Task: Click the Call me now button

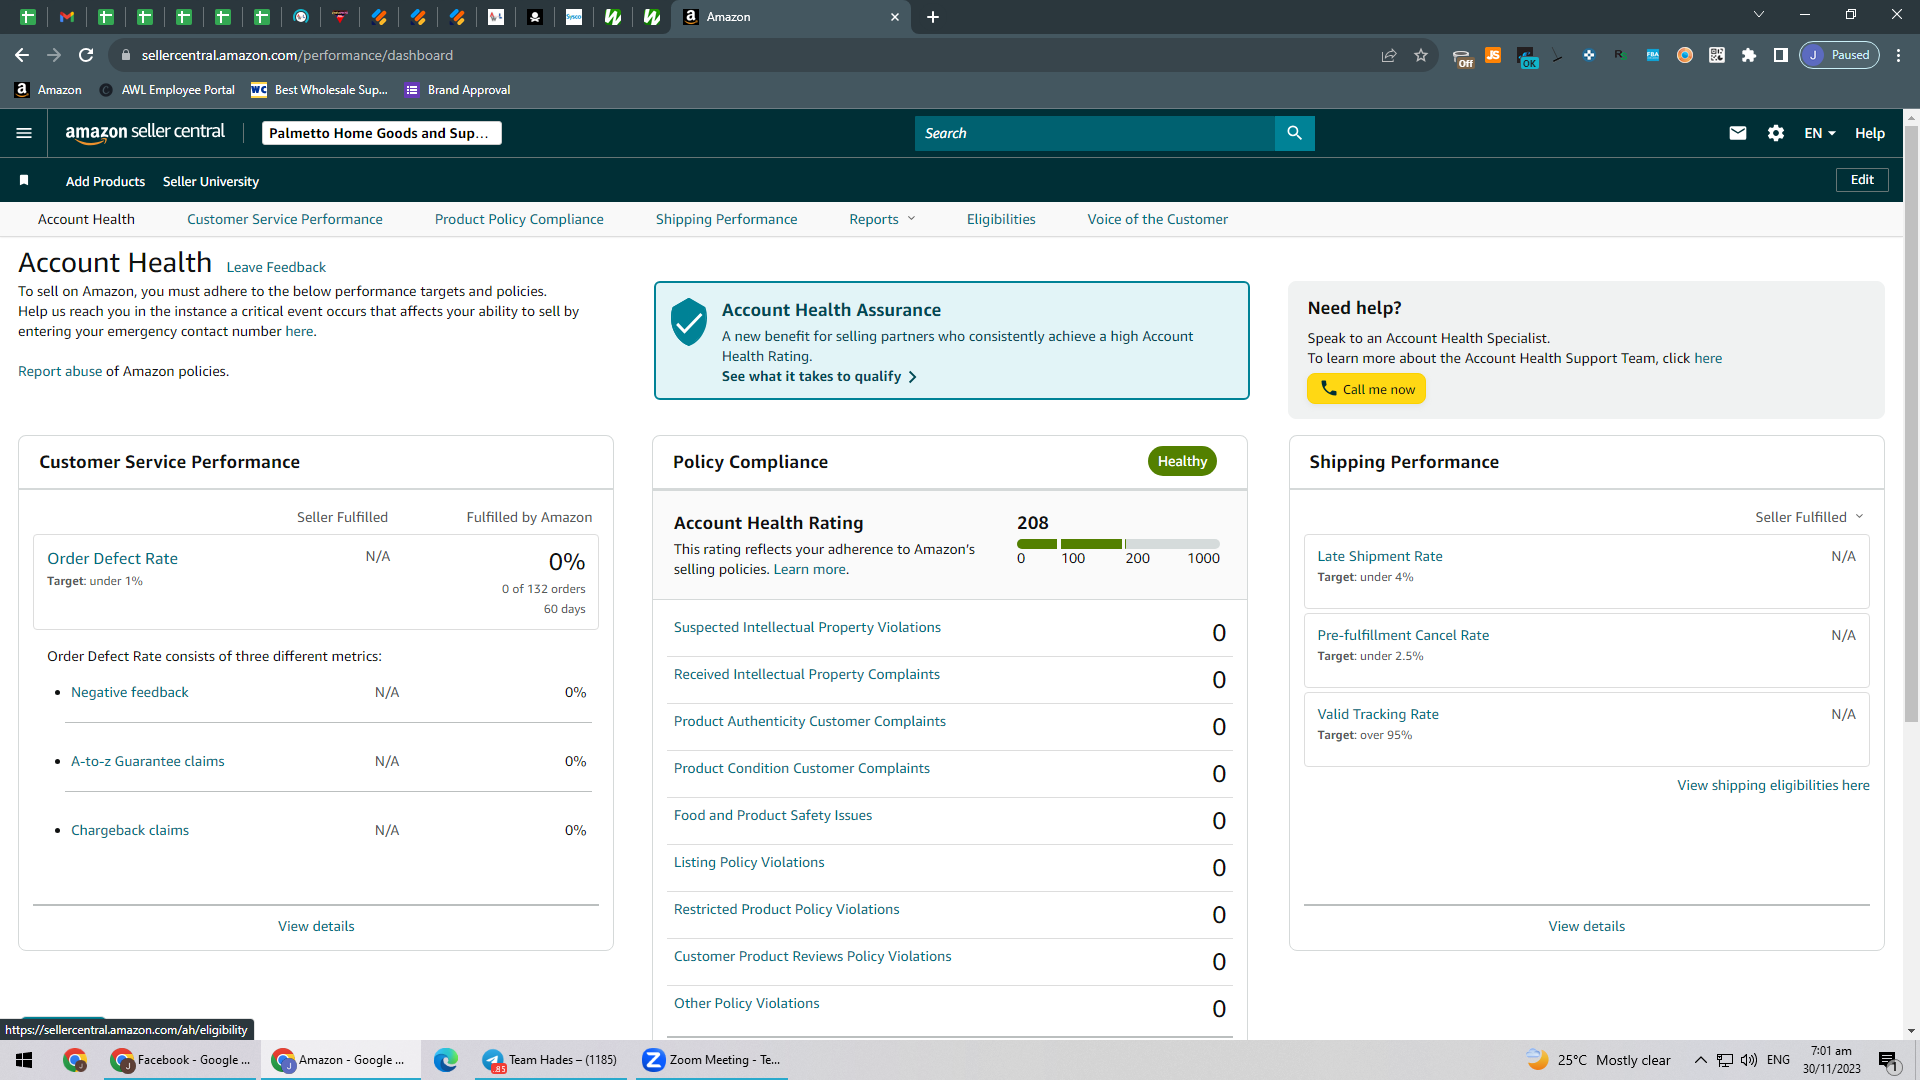Action: [x=1366, y=389]
